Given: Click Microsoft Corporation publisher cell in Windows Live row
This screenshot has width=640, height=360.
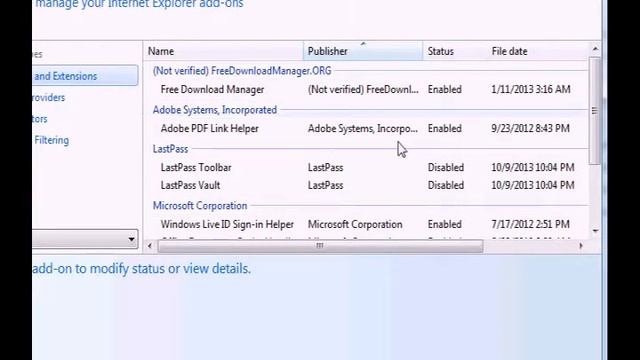Looking at the screenshot, I should 355,224.
